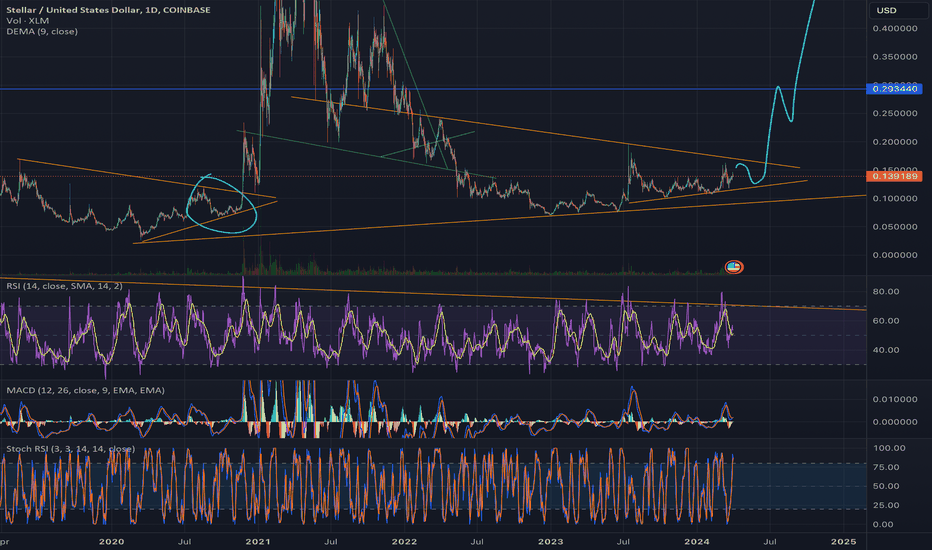Click the 80.00 RSI scale label
The image size is (932, 550).
[x=886, y=291]
